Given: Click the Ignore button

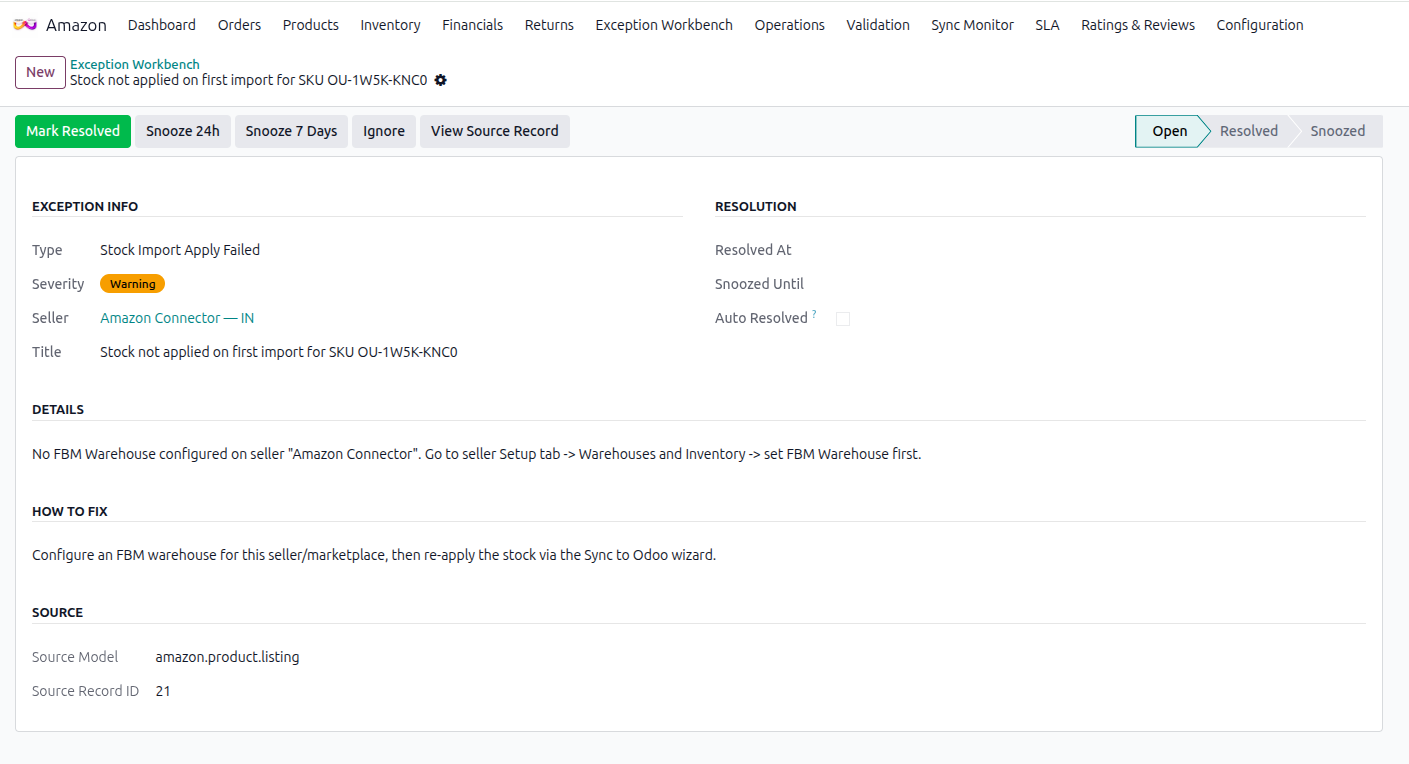Looking at the screenshot, I should [x=384, y=131].
